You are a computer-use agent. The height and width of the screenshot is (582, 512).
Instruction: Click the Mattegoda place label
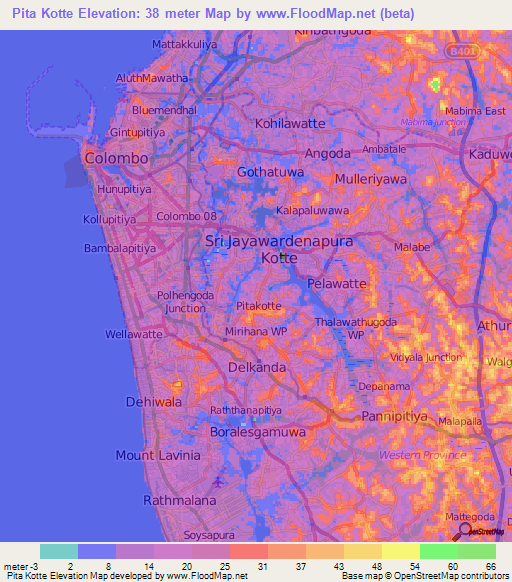point(470,517)
